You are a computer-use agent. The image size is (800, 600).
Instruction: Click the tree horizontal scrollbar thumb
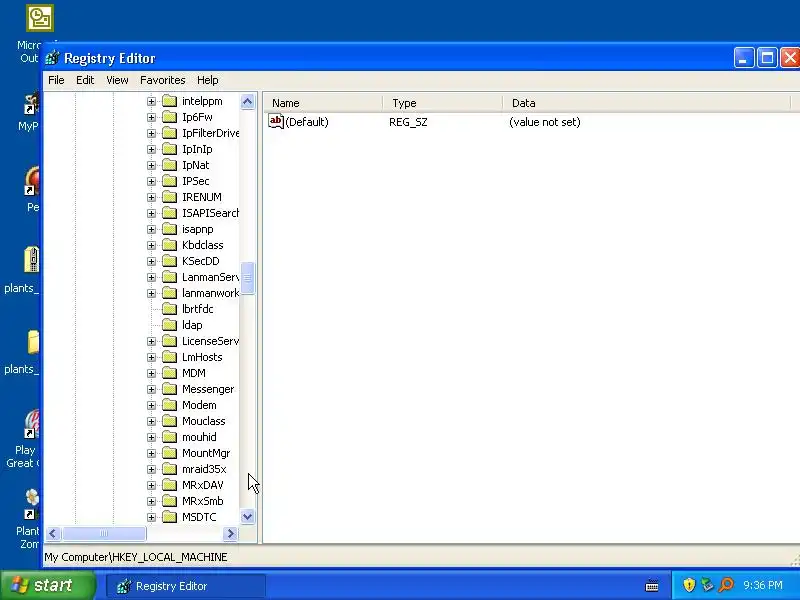(104, 534)
